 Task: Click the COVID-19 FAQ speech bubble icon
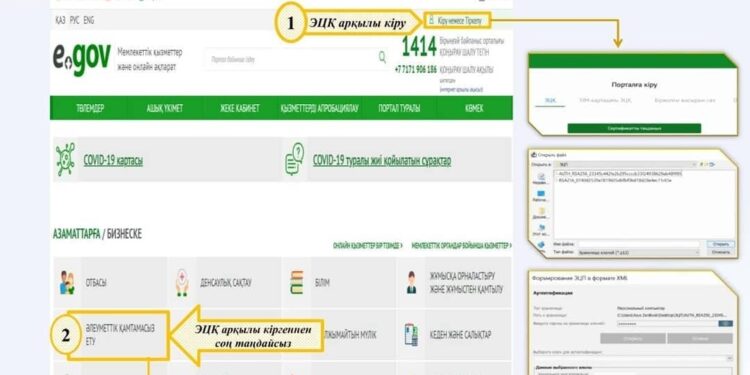click(x=294, y=159)
